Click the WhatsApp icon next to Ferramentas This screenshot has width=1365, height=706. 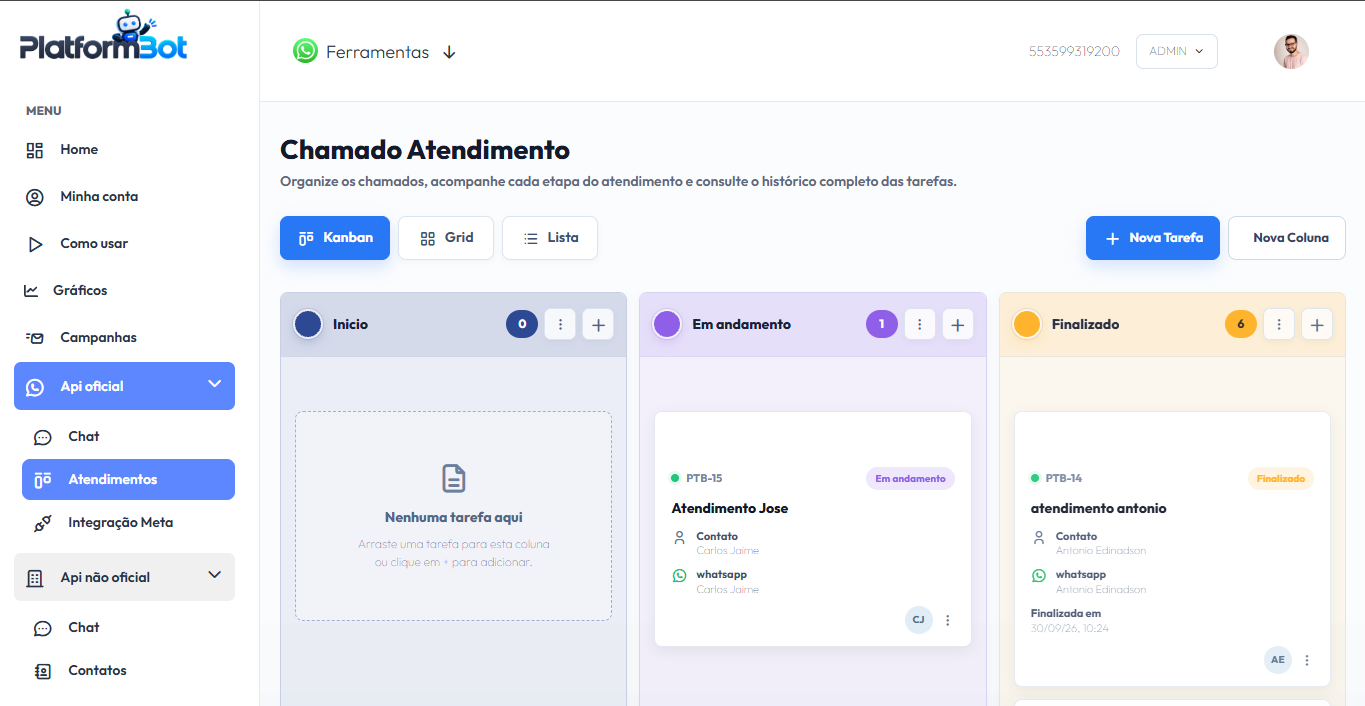coord(305,51)
